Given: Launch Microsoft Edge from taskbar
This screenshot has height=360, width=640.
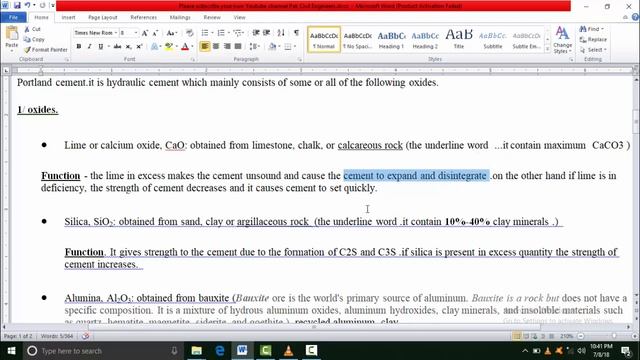Looking at the screenshot, I should (x=220, y=350).
